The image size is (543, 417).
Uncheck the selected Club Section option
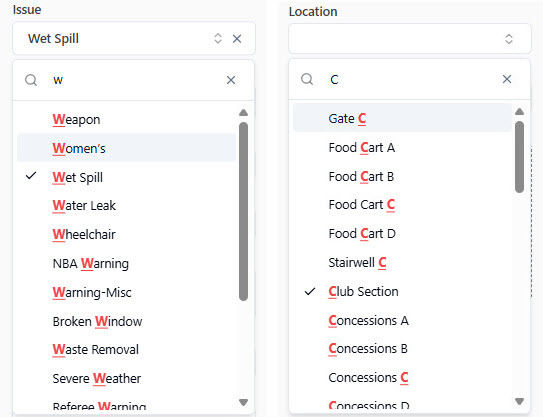coord(402,292)
